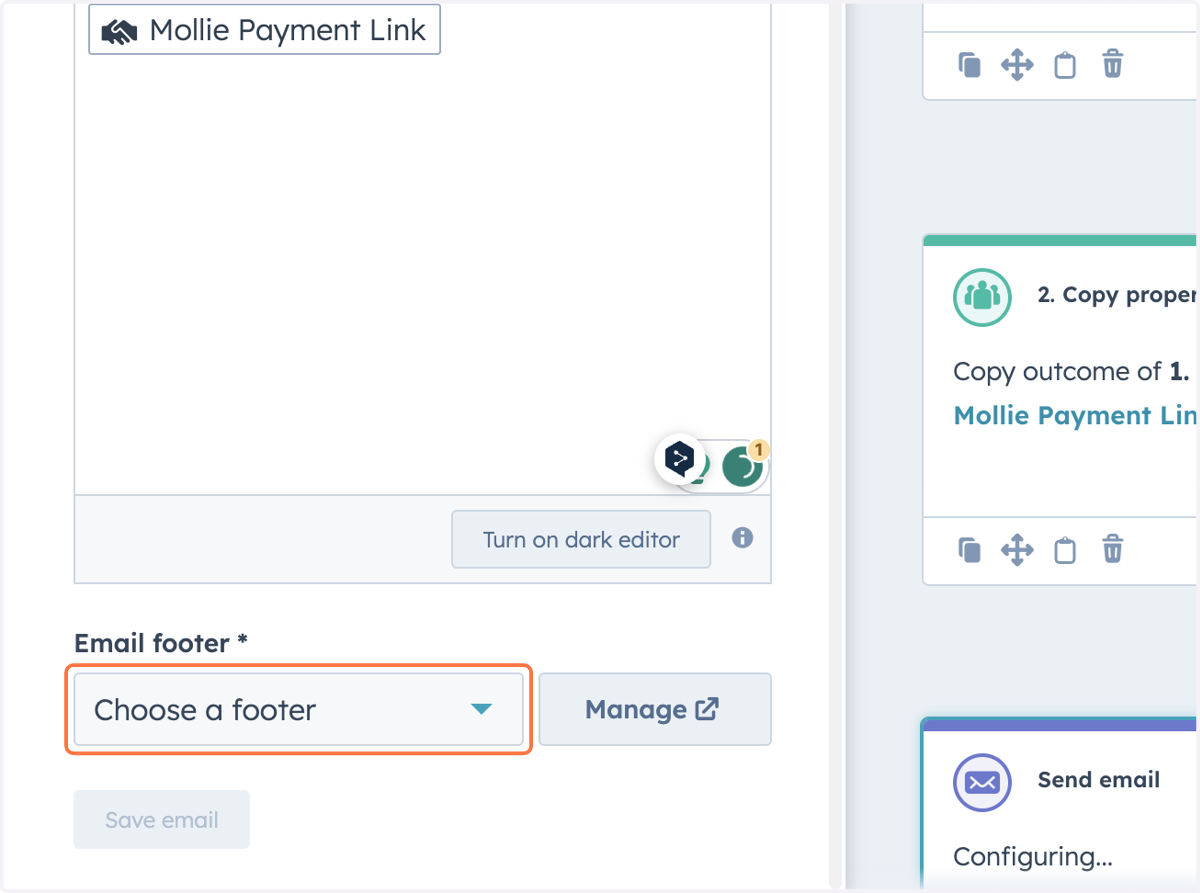Click move icon on top action card
Image resolution: width=1200 pixels, height=893 pixels.
coord(1017,66)
